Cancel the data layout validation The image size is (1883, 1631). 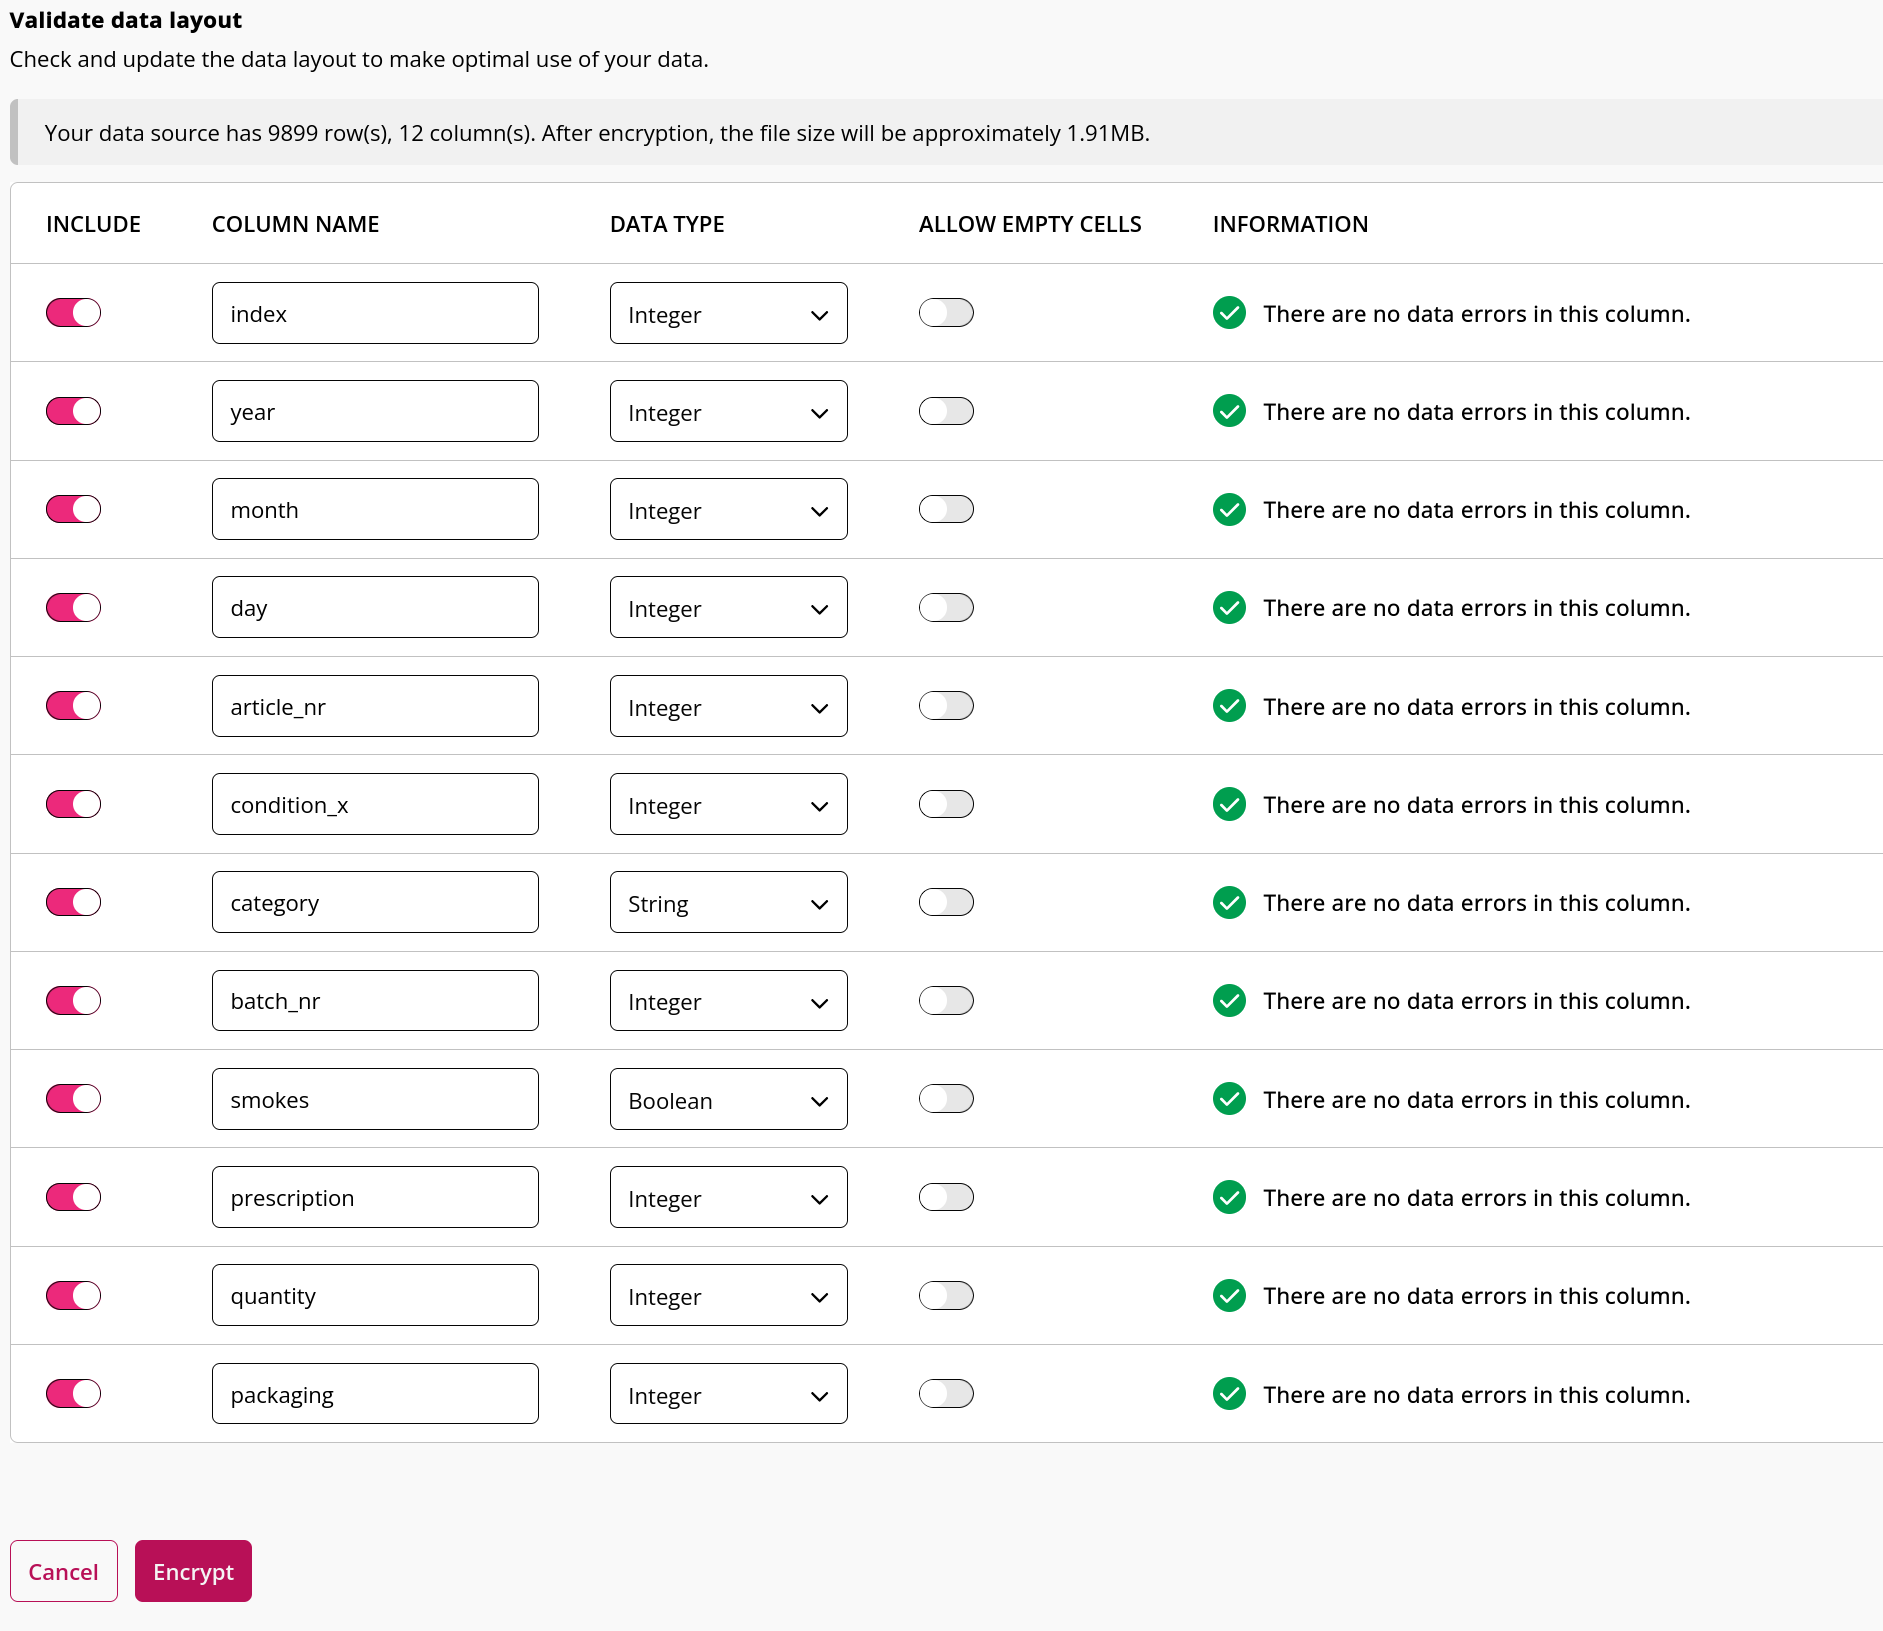(64, 1571)
